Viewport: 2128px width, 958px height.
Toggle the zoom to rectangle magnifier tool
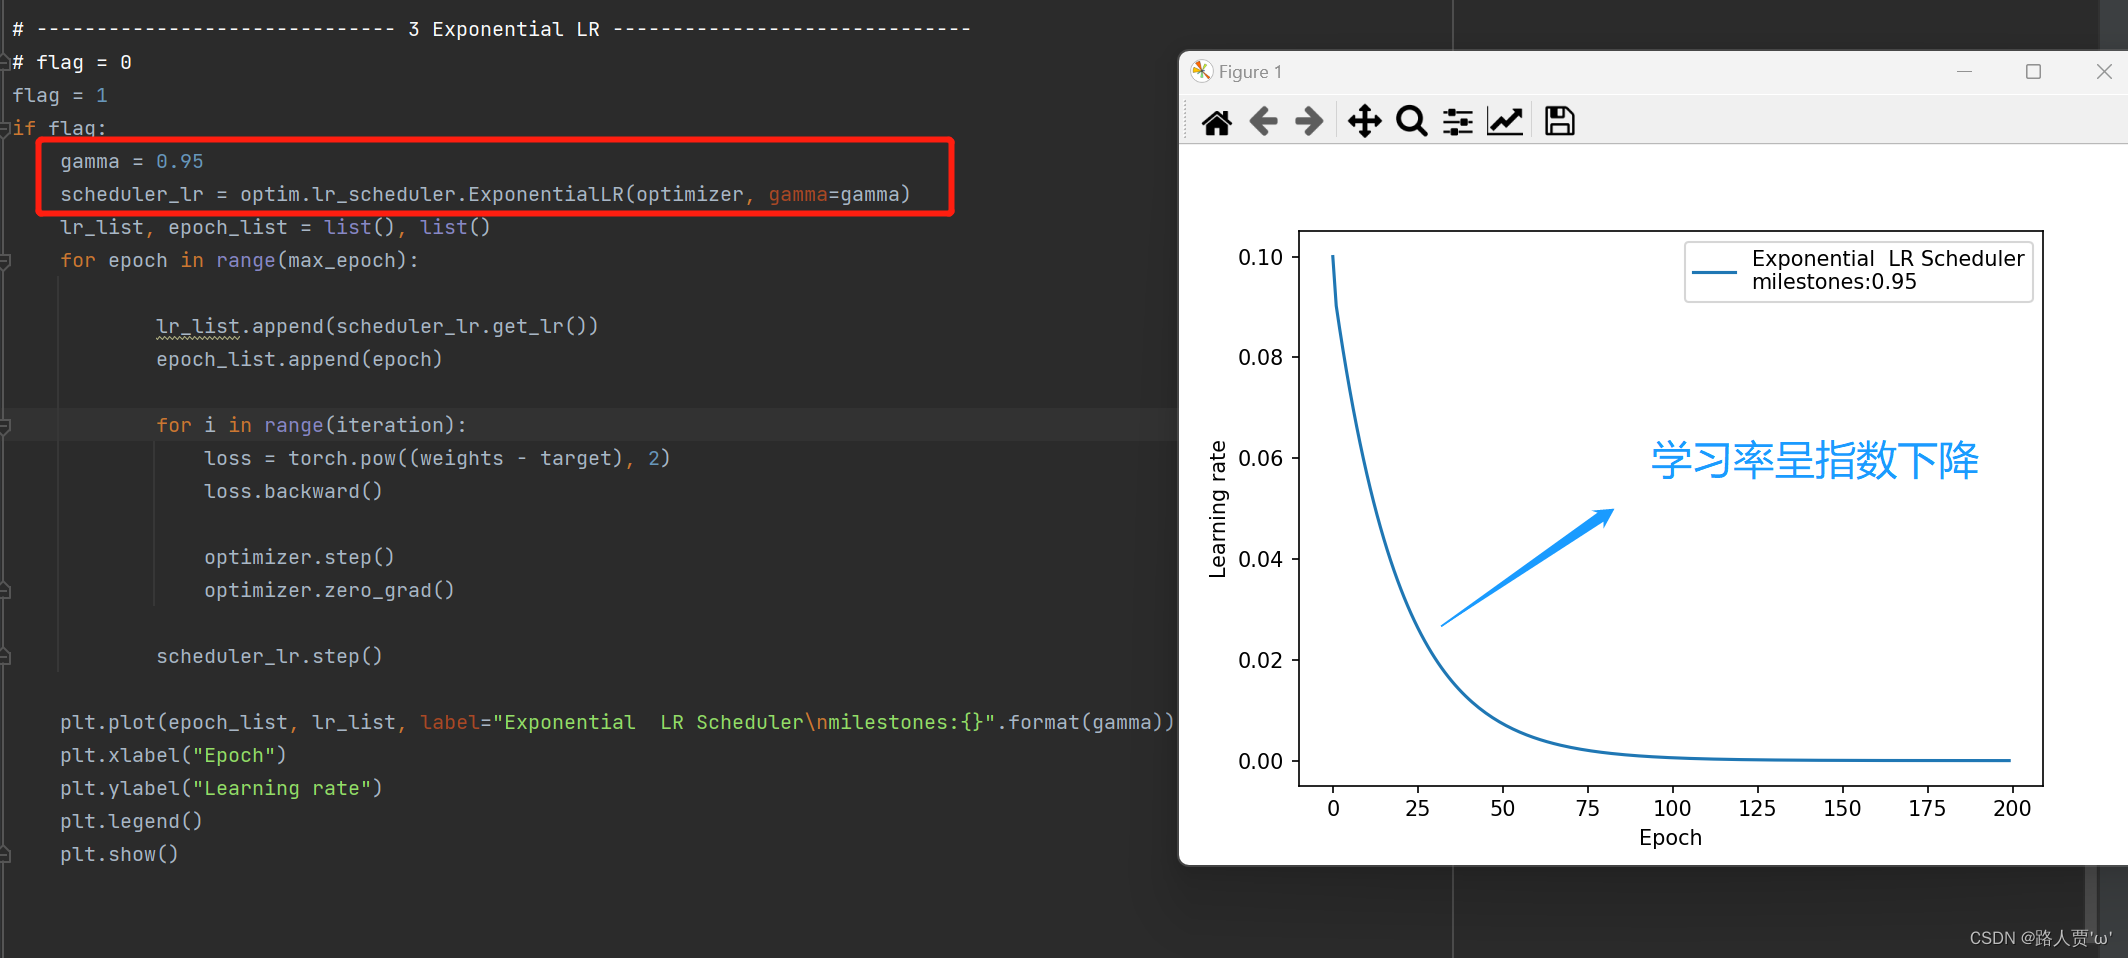pyautogui.click(x=1411, y=122)
